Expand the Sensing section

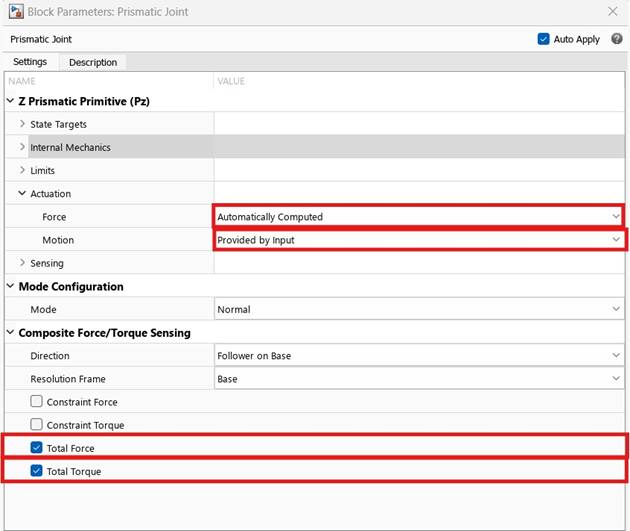(x=22, y=263)
